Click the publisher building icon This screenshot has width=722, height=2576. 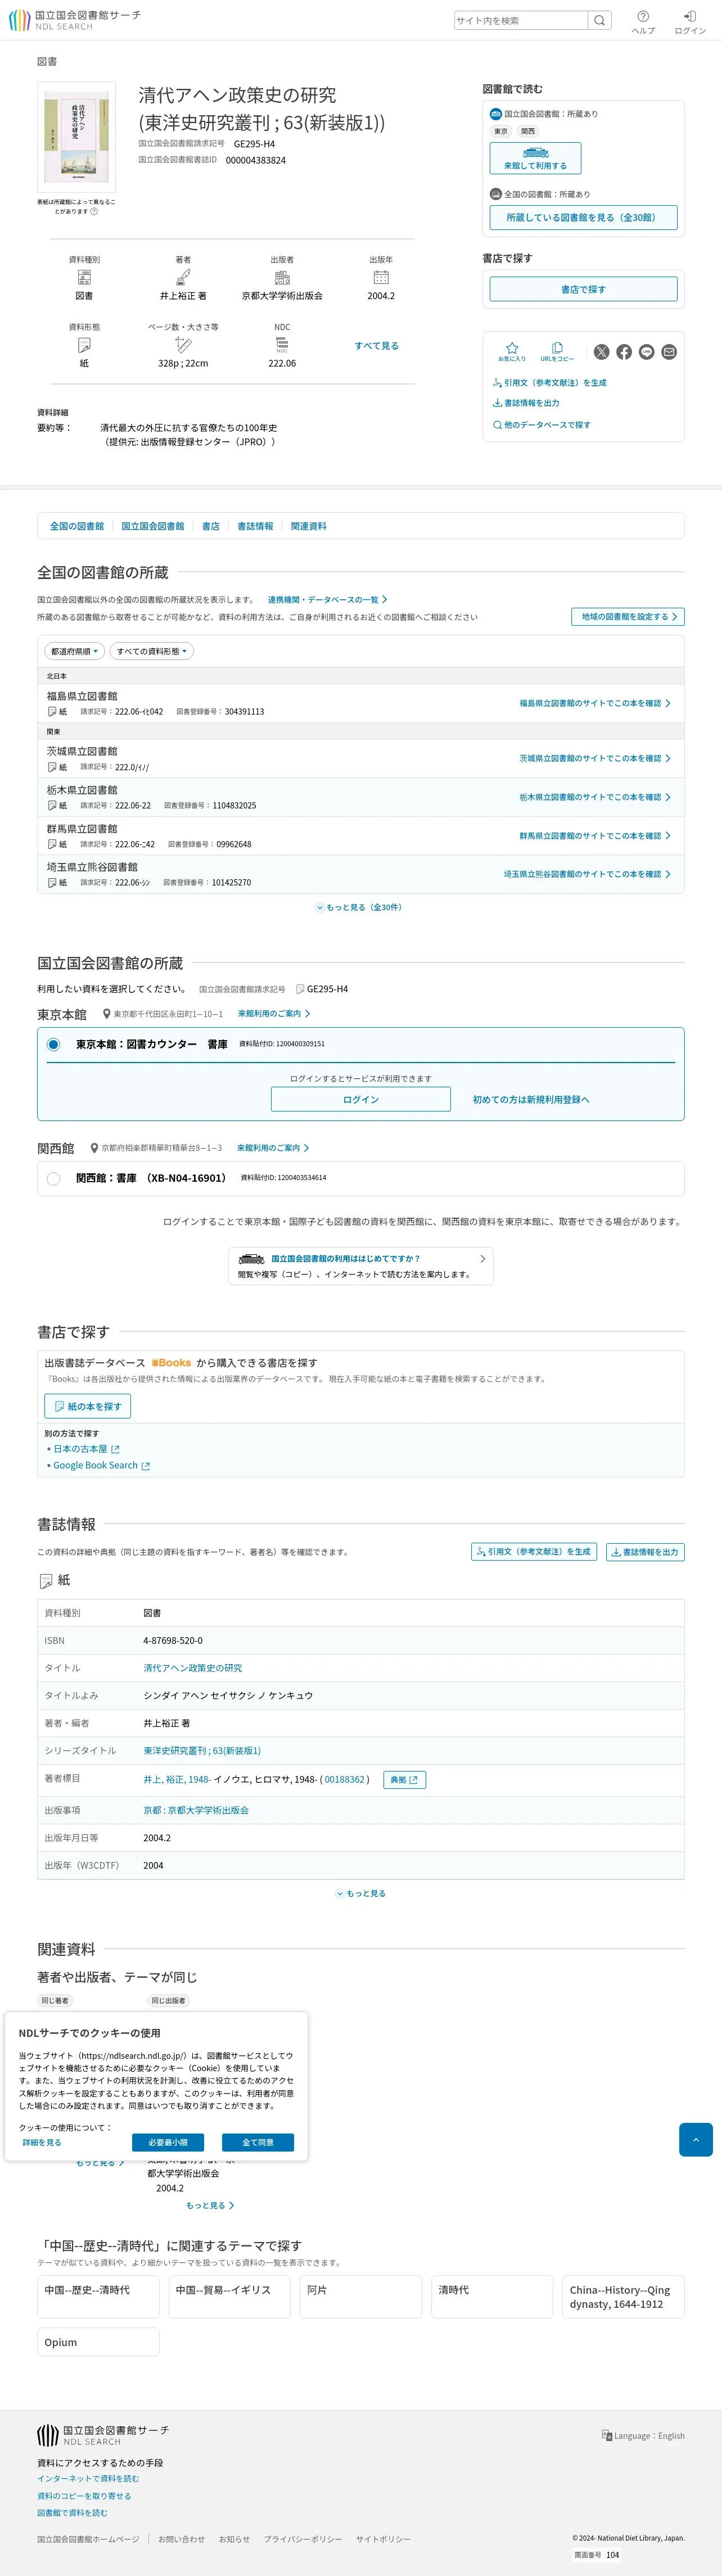pyautogui.click(x=282, y=277)
